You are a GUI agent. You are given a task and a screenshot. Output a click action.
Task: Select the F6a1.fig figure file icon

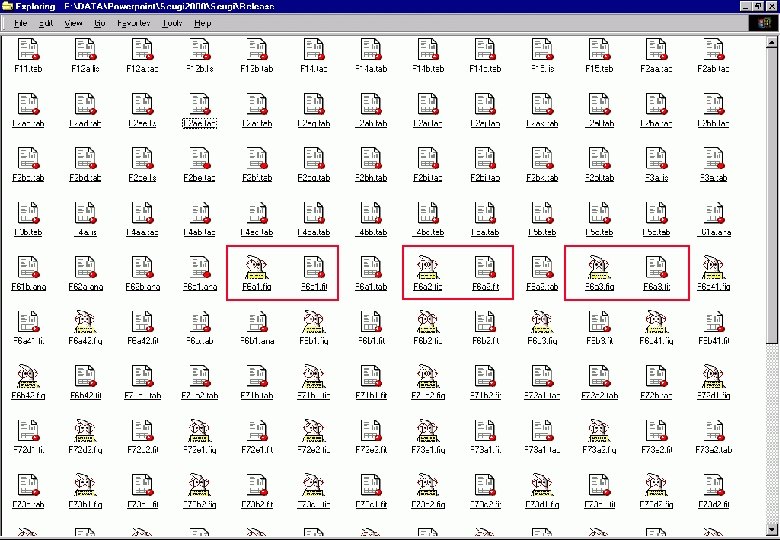coord(257,268)
